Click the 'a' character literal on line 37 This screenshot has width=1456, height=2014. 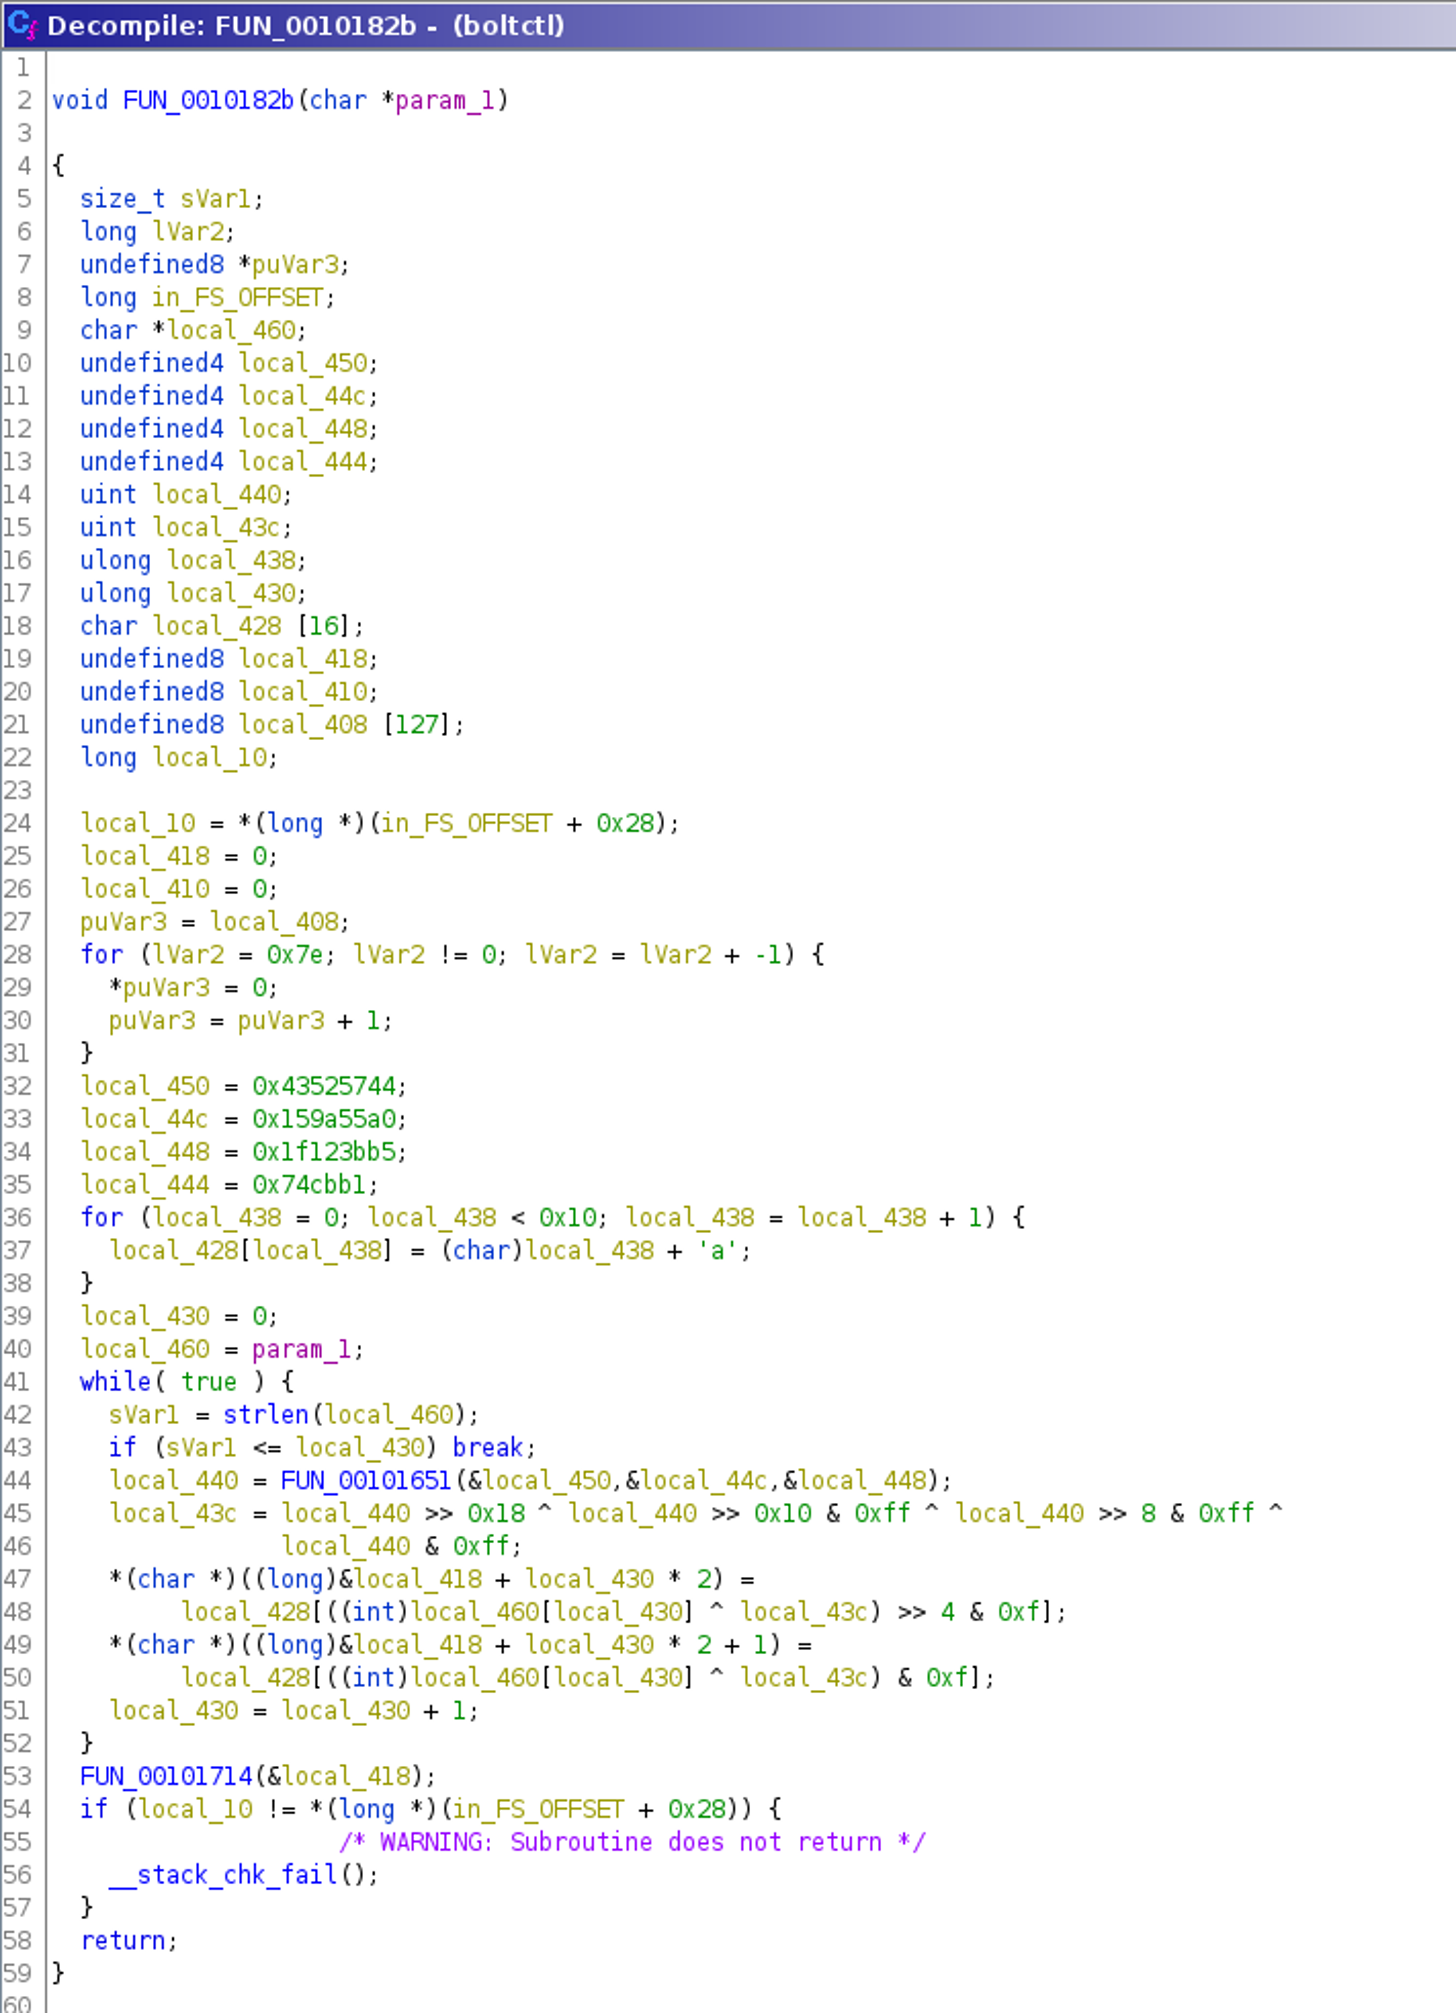pyautogui.click(x=718, y=1251)
